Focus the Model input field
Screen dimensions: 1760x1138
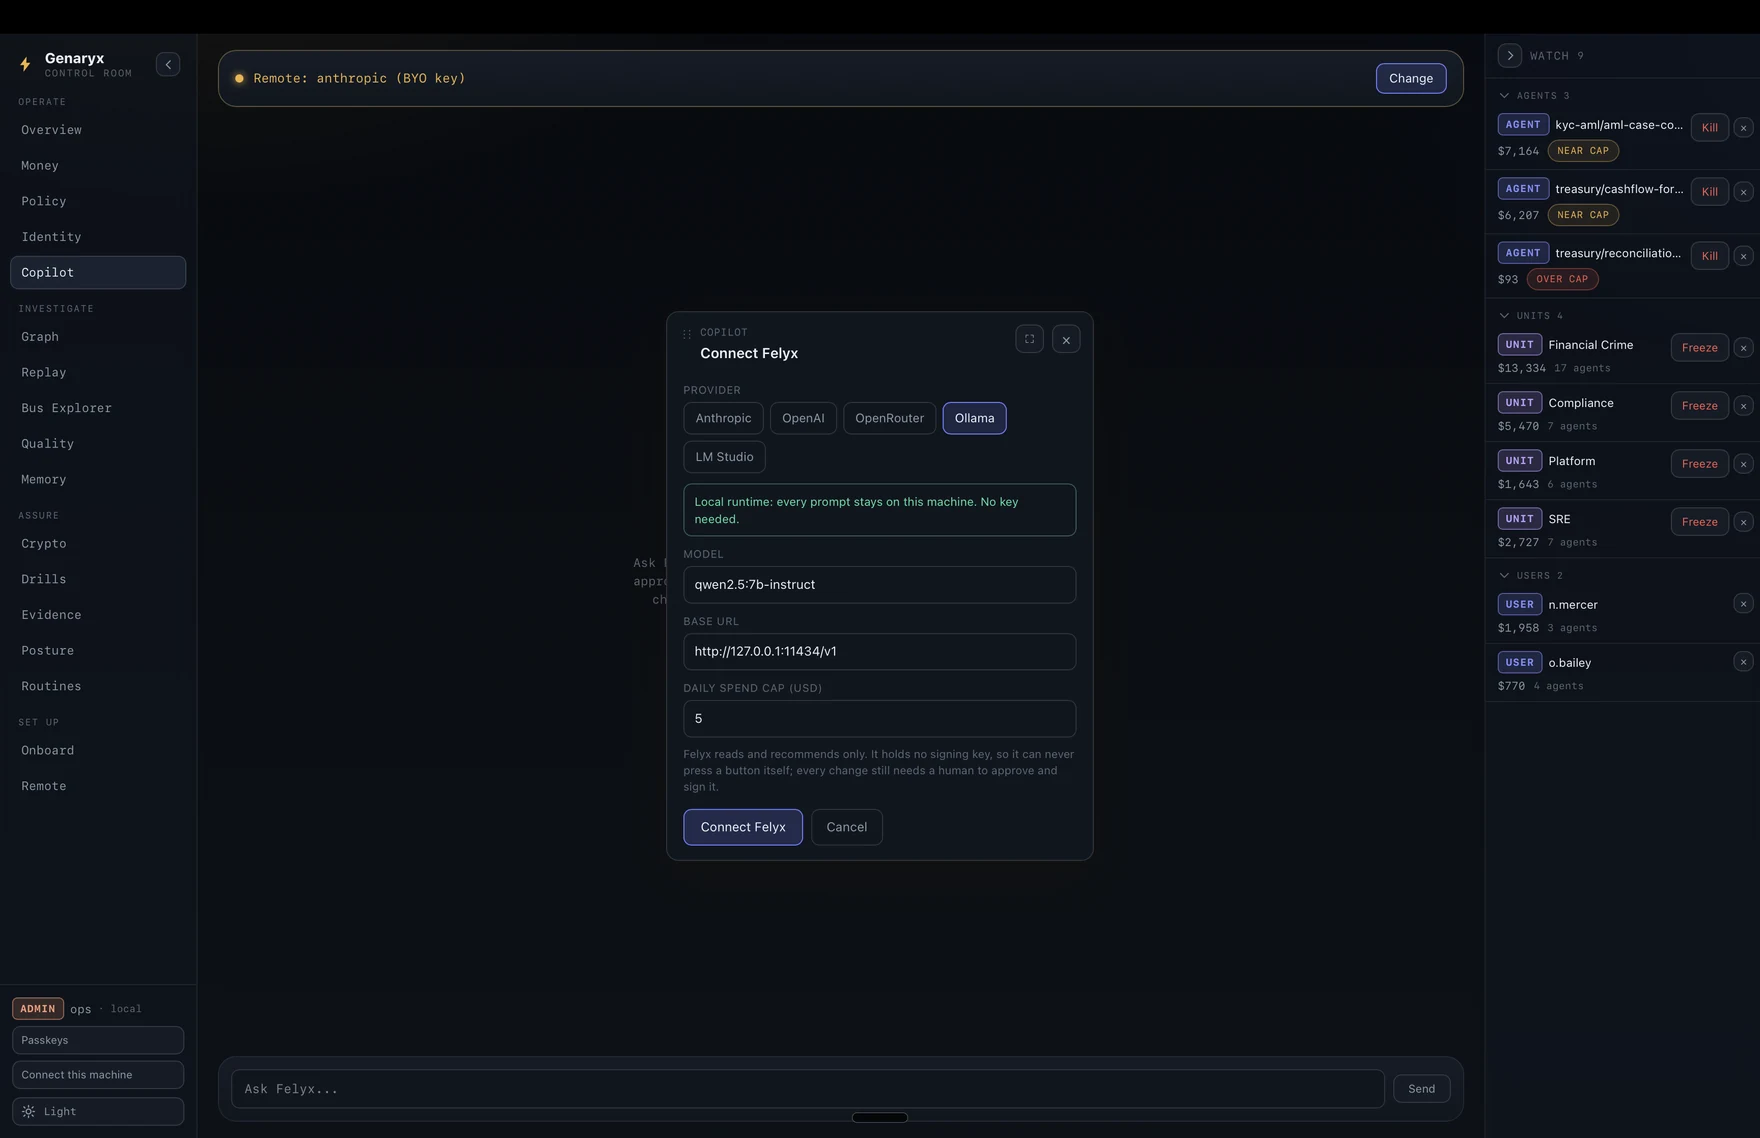tap(879, 585)
